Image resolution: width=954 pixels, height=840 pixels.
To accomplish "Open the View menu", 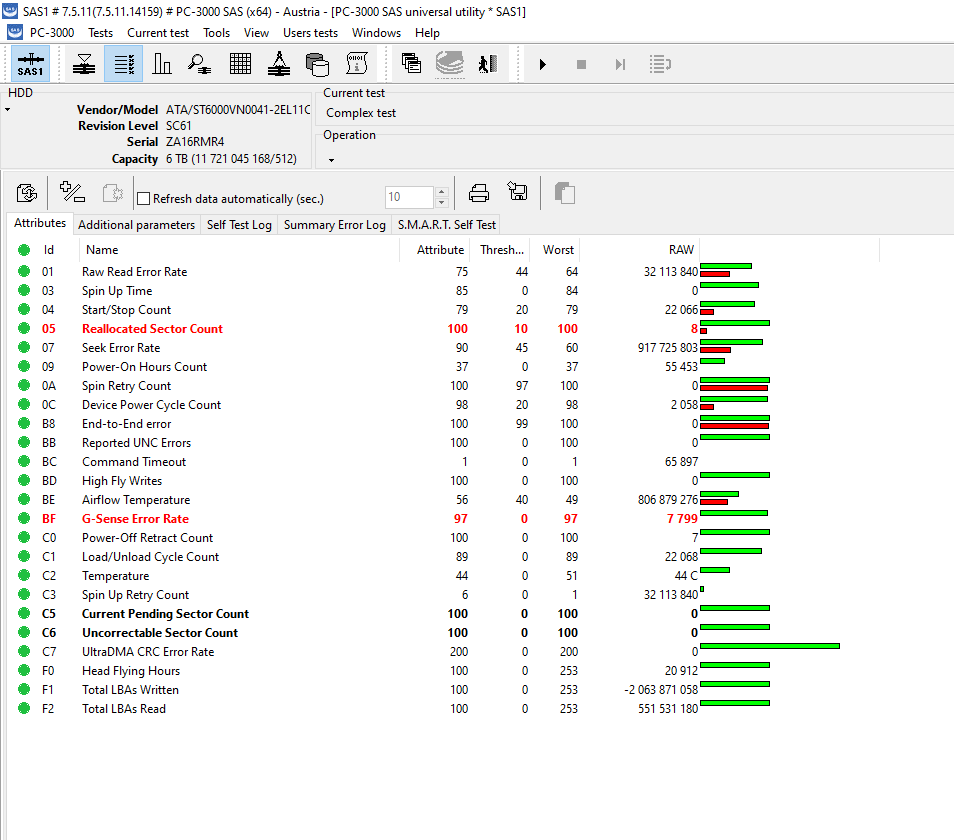I will [x=256, y=33].
